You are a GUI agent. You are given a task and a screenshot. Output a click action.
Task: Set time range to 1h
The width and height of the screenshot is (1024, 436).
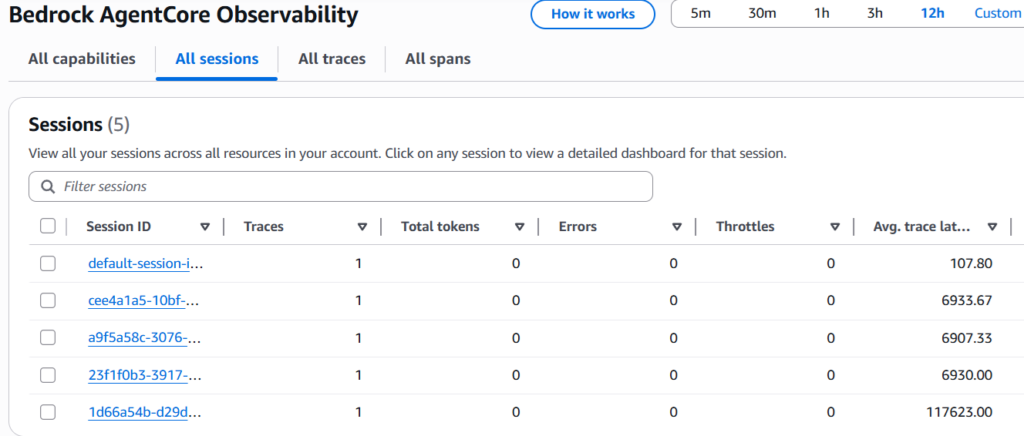pyautogui.click(x=822, y=14)
